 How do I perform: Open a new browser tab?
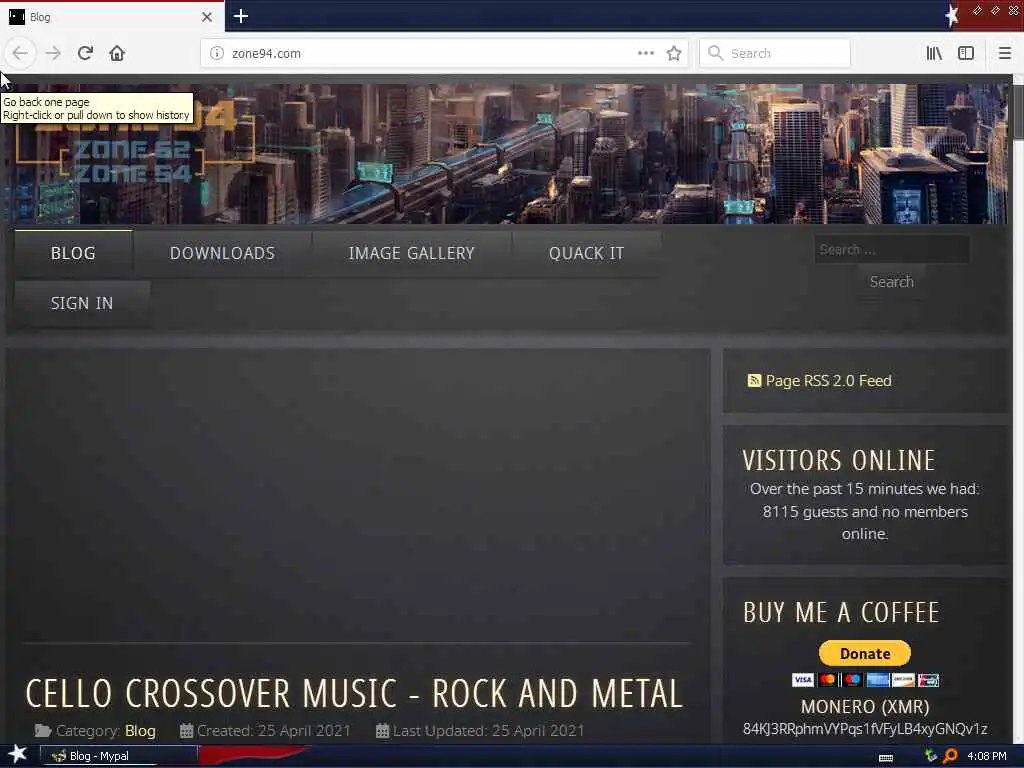point(240,16)
